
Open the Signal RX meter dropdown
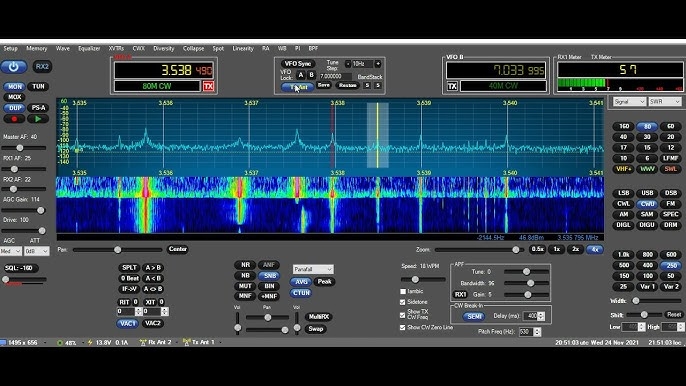[629, 102]
